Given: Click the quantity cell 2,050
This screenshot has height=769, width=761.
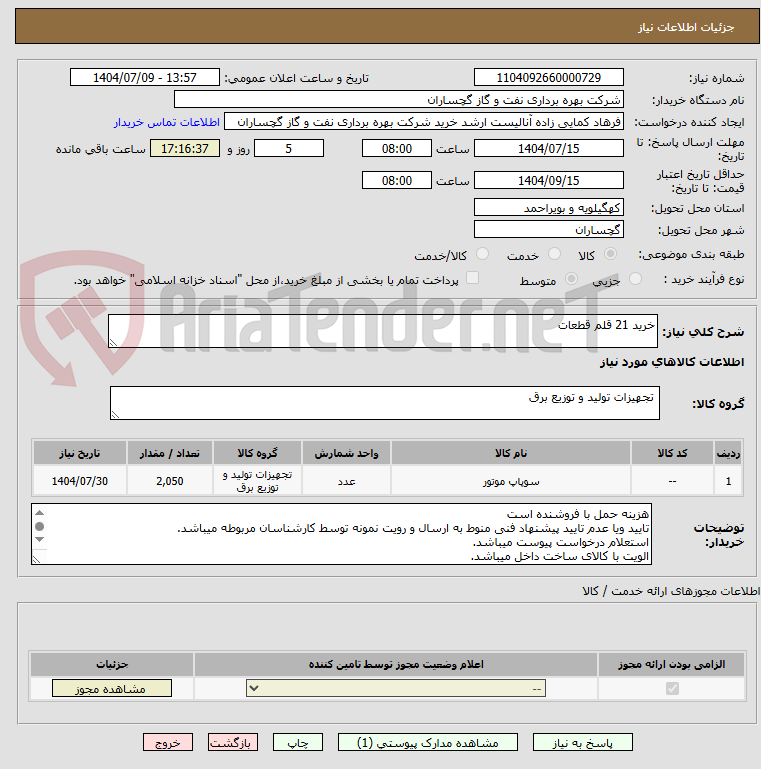Looking at the screenshot, I should click(170, 481).
